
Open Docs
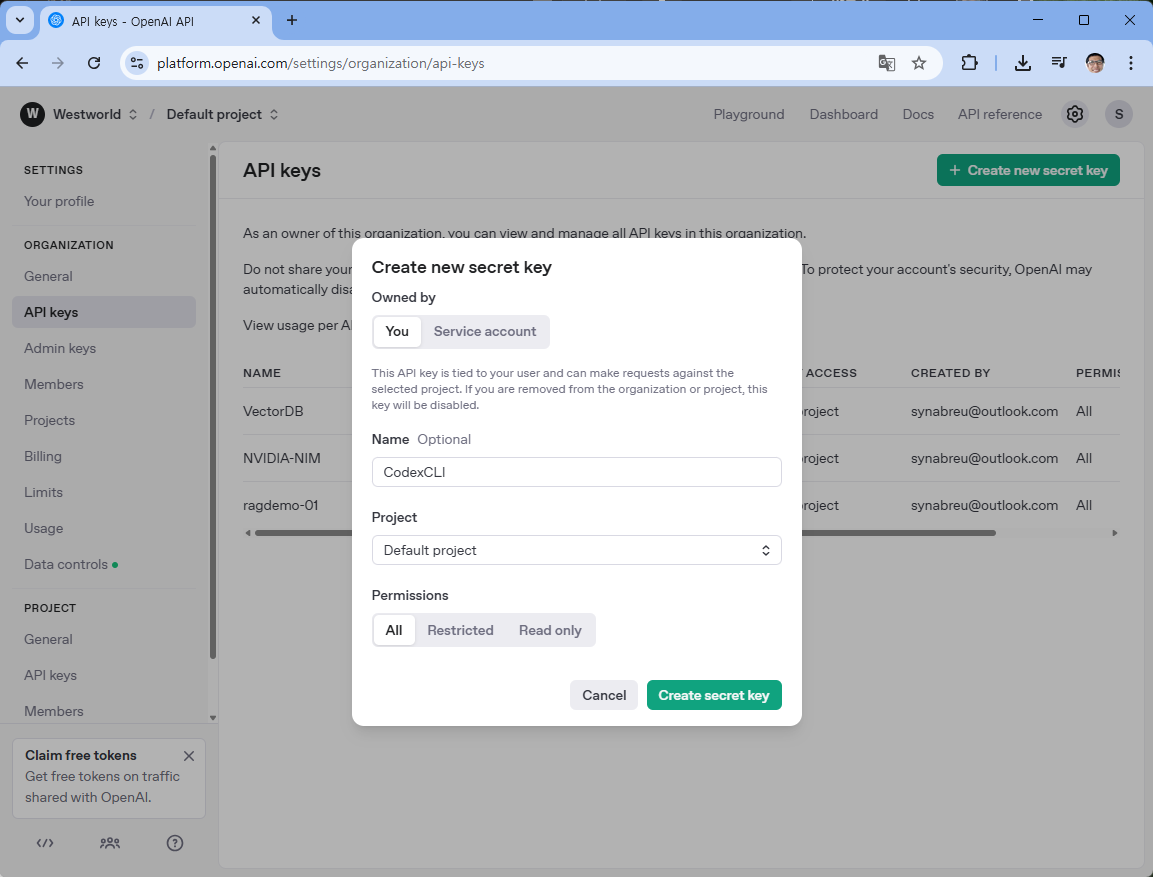click(918, 114)
